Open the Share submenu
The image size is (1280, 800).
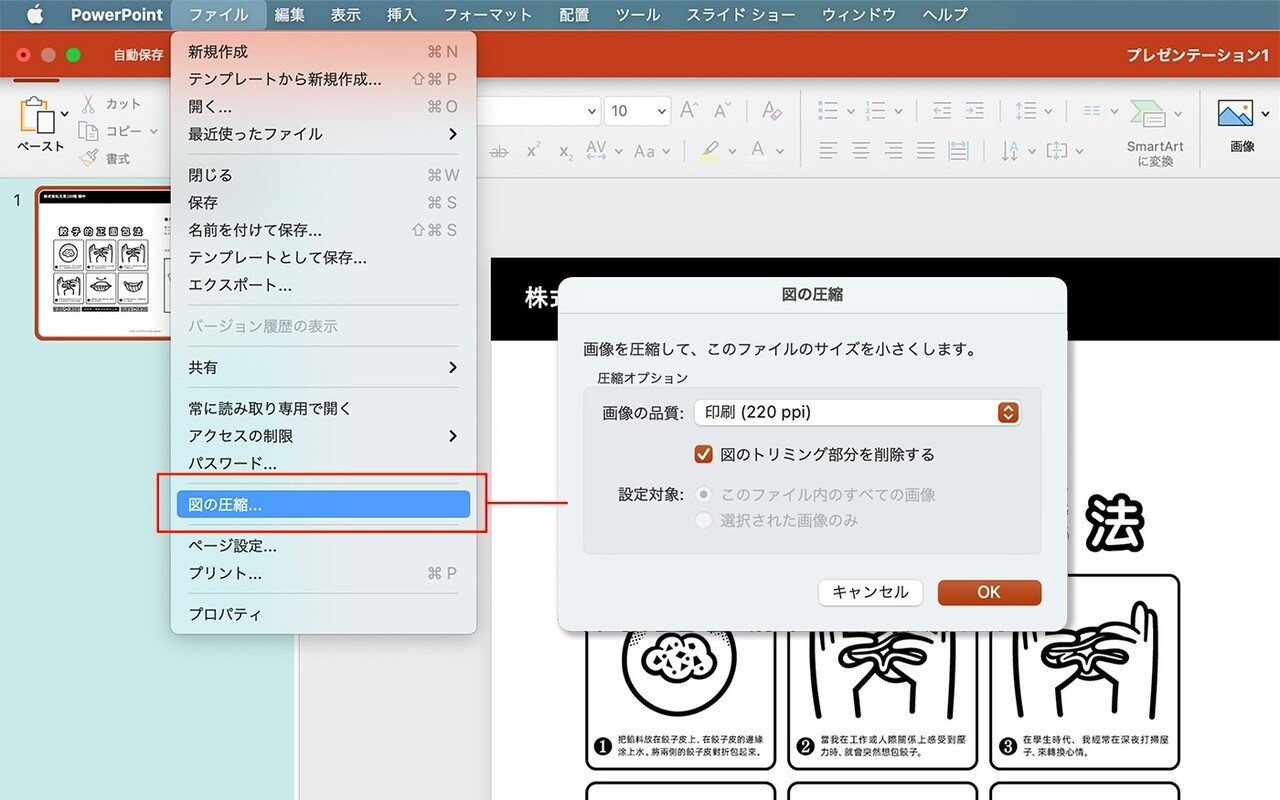pos(323,367)
